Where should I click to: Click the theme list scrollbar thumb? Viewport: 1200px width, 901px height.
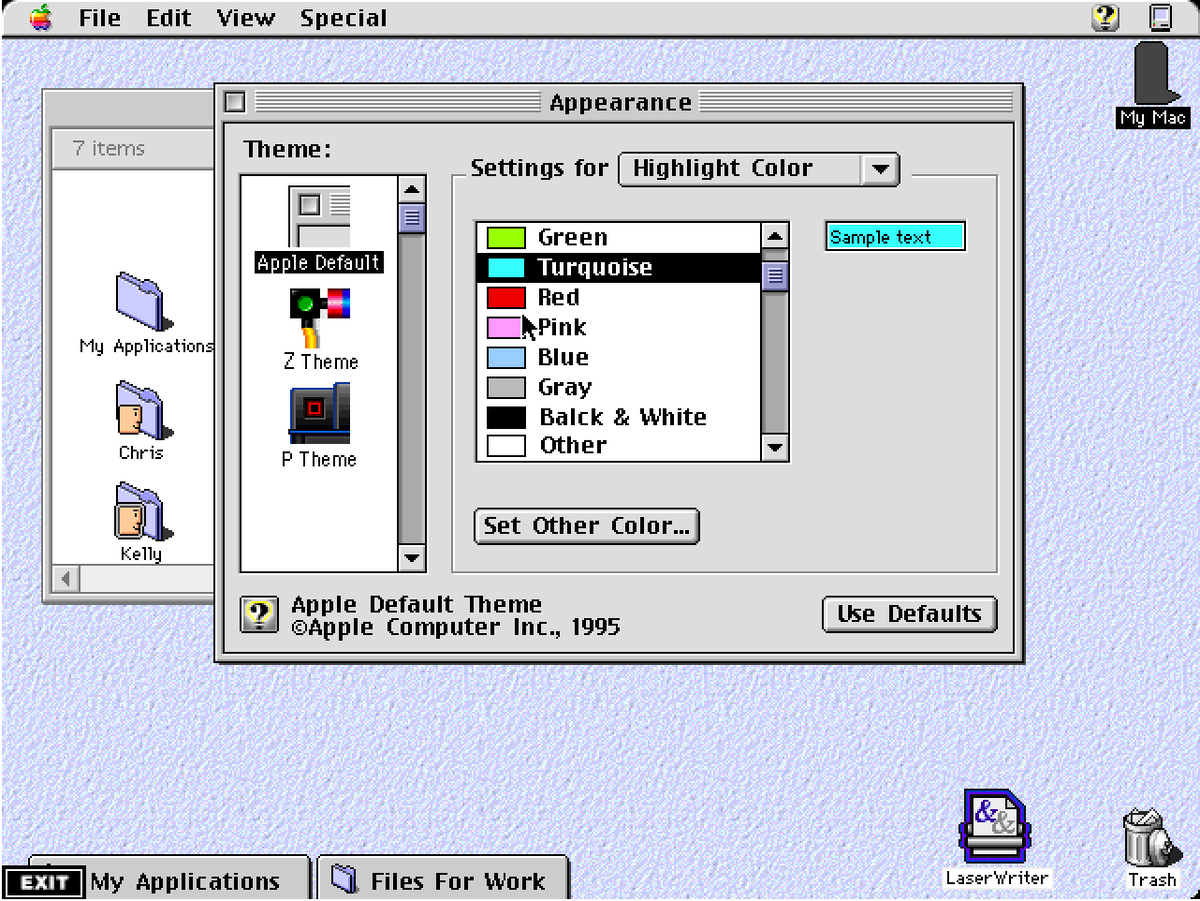coord(412,218)
